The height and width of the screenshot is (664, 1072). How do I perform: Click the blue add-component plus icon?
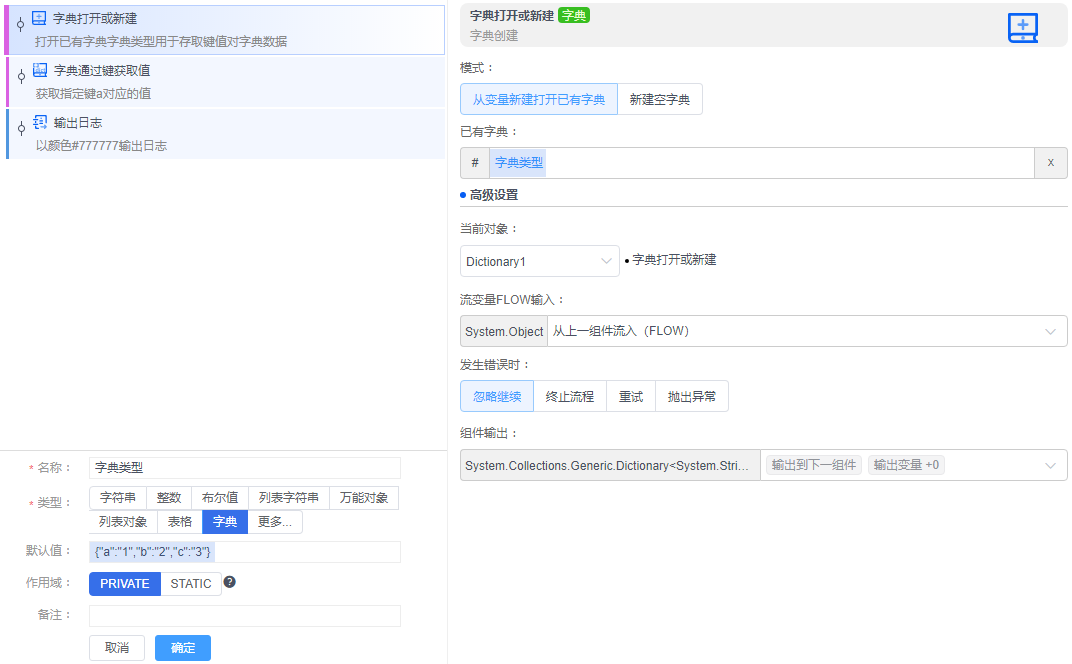point(1022,28)
